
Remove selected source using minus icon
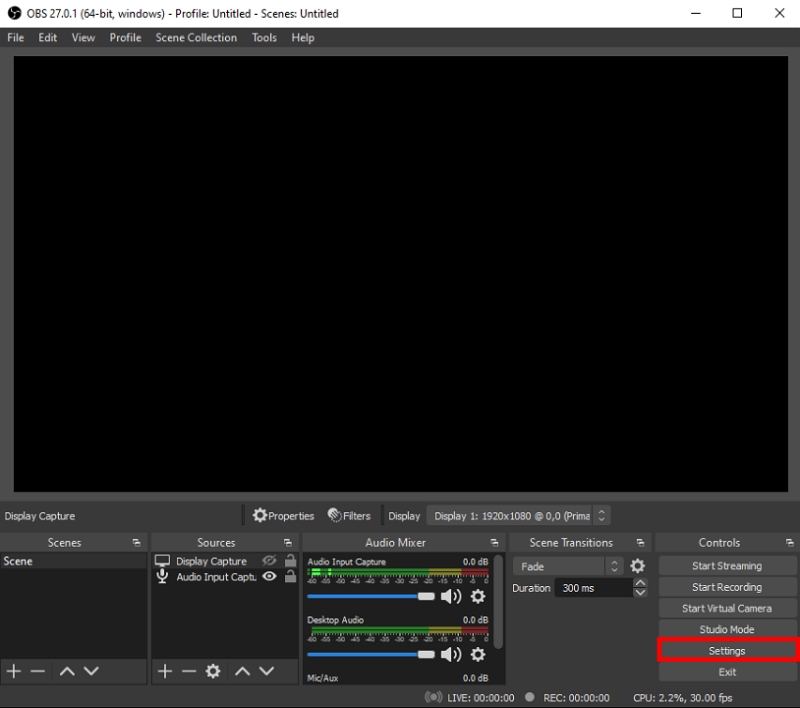[x=189, y=670]
